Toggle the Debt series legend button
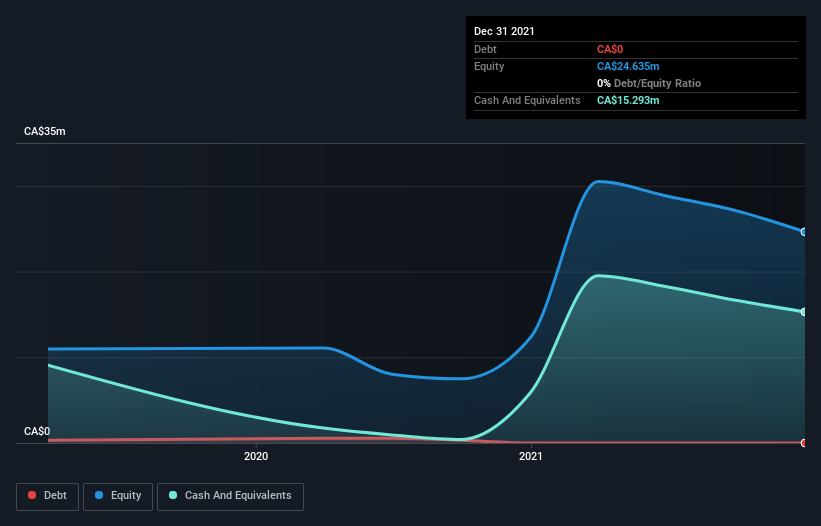The height and width of the screenshot is (526, 821). click(47, 496)
